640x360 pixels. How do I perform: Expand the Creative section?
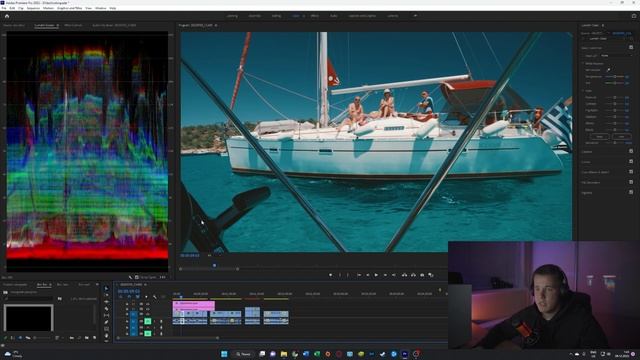[x=587, y=152]
